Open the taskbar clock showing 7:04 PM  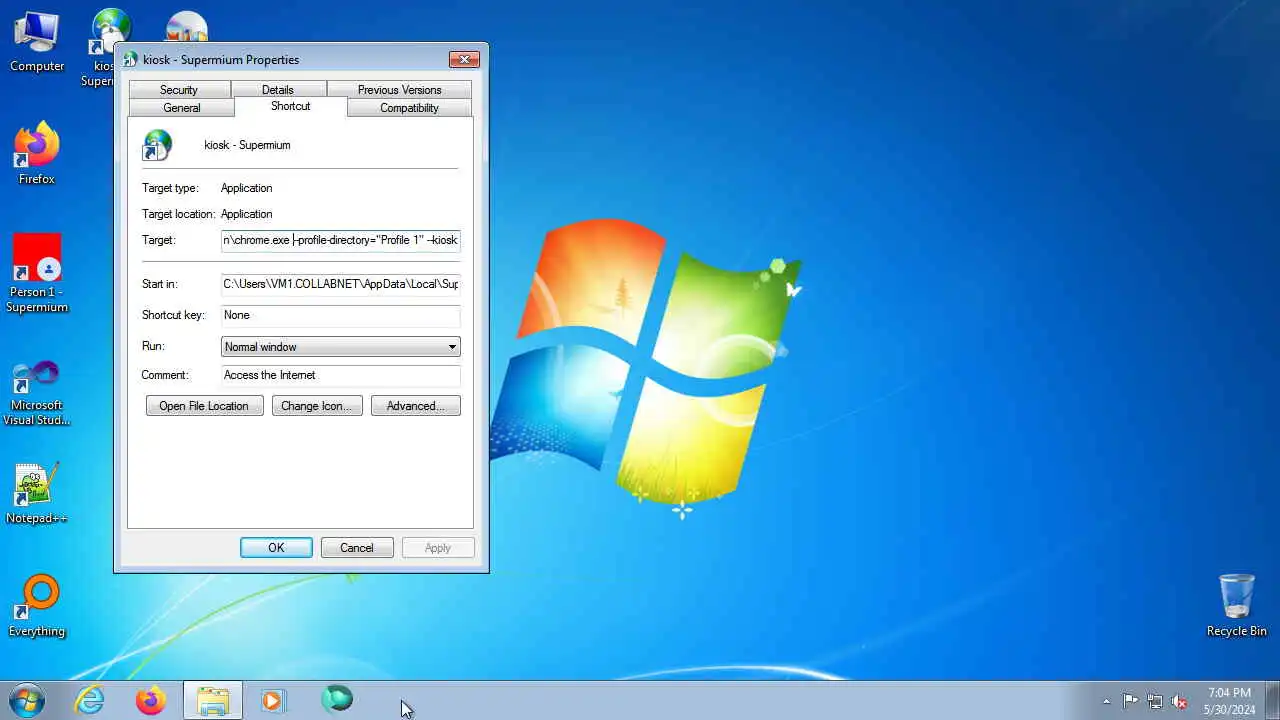click(x=1229, y=700)
